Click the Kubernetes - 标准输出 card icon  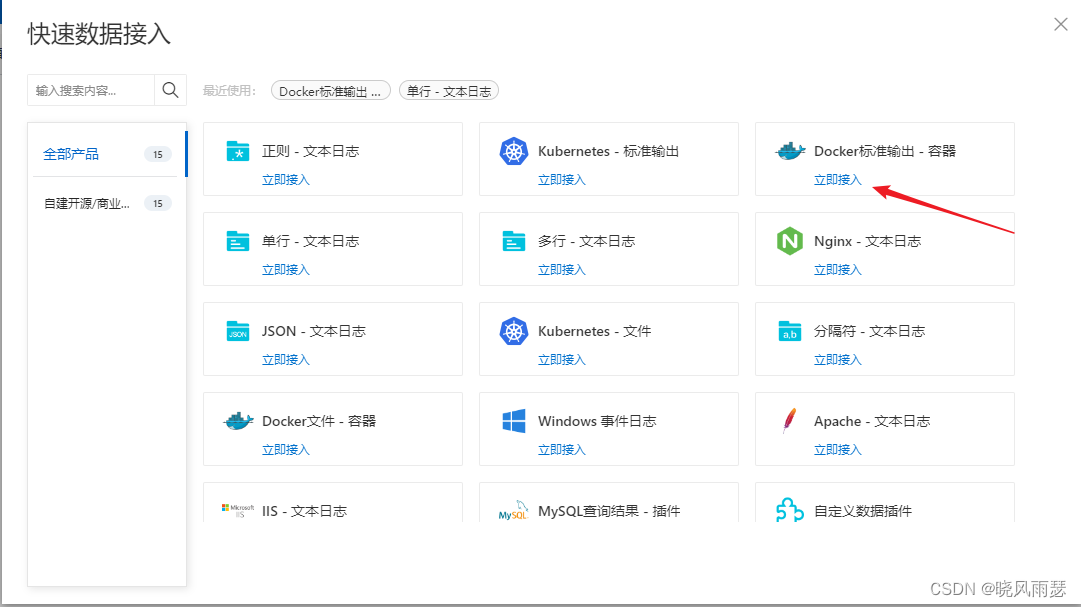pyautogui.click(x=513, y=150)
